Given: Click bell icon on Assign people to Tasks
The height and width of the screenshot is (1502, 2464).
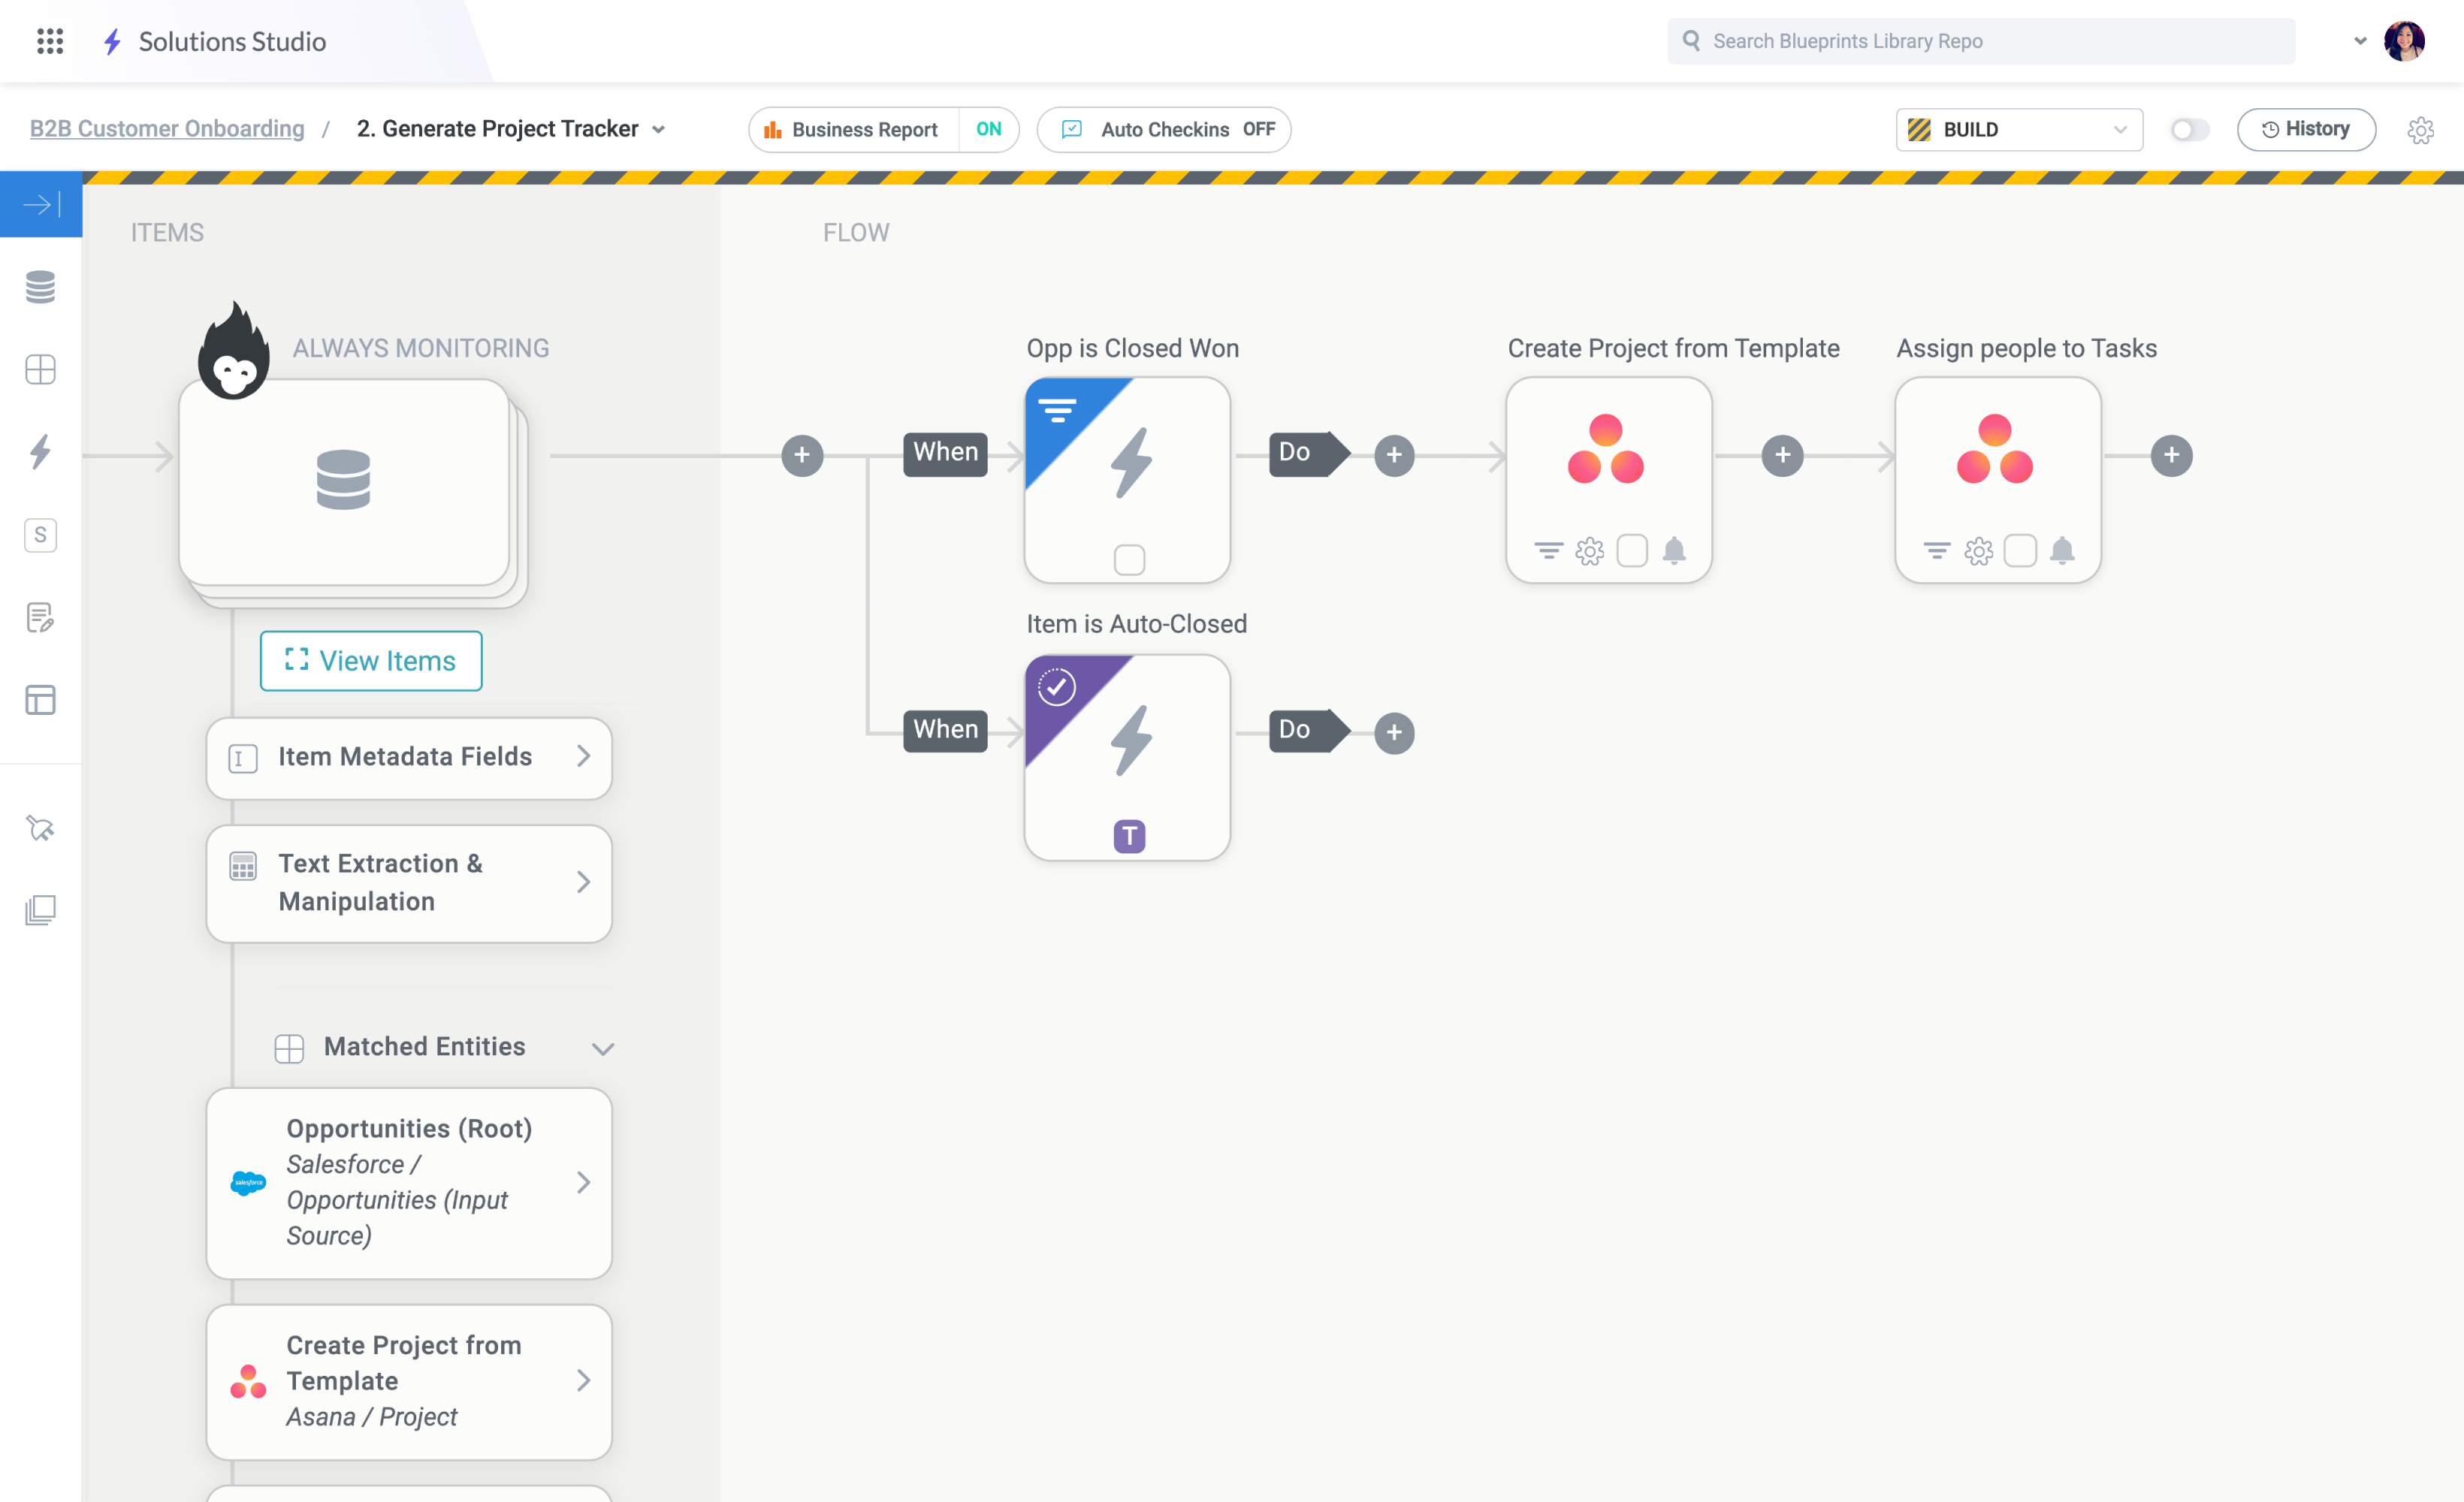Looking at the screenshot, I should point(2061,551).
